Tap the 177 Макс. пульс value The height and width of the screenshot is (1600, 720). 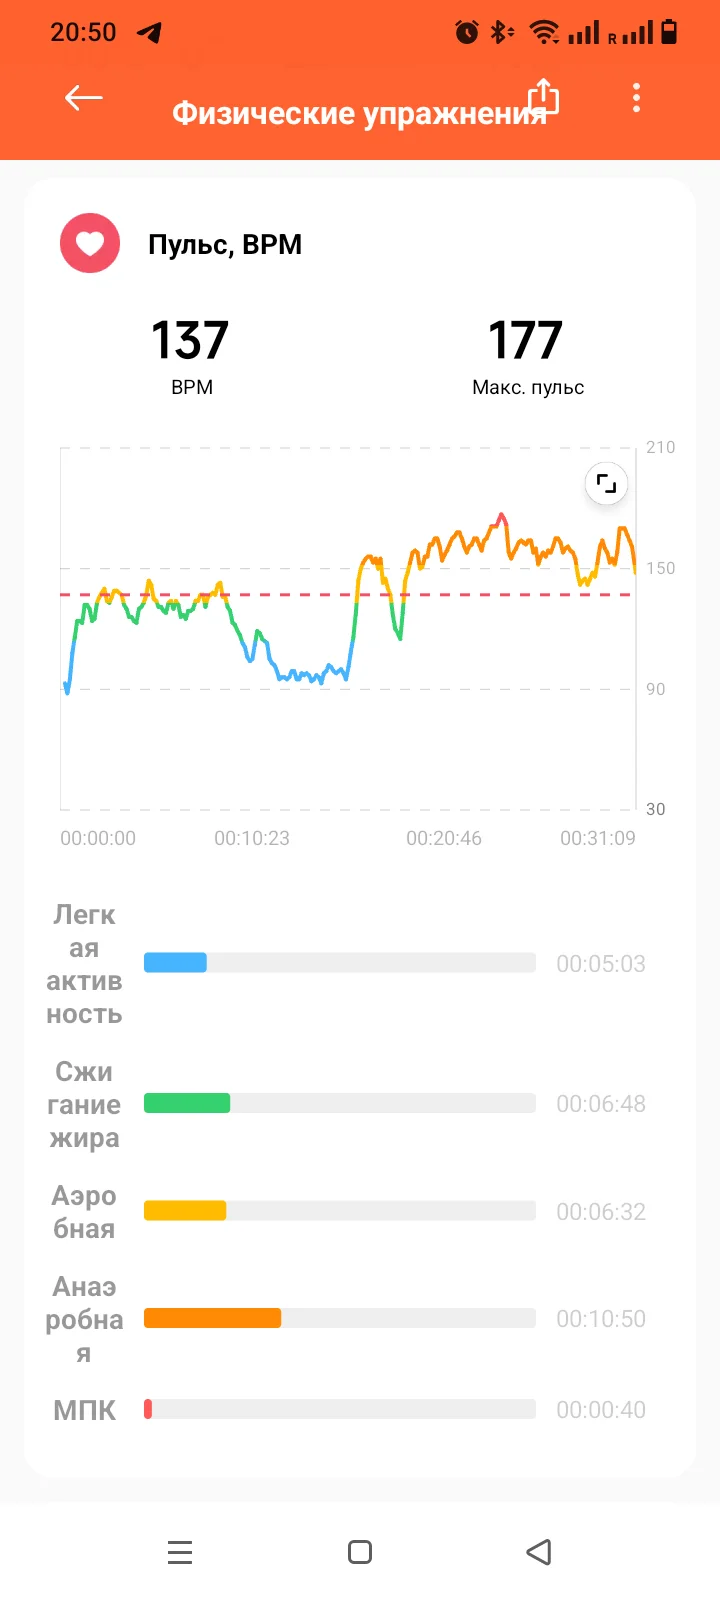(x=526, y=341)
